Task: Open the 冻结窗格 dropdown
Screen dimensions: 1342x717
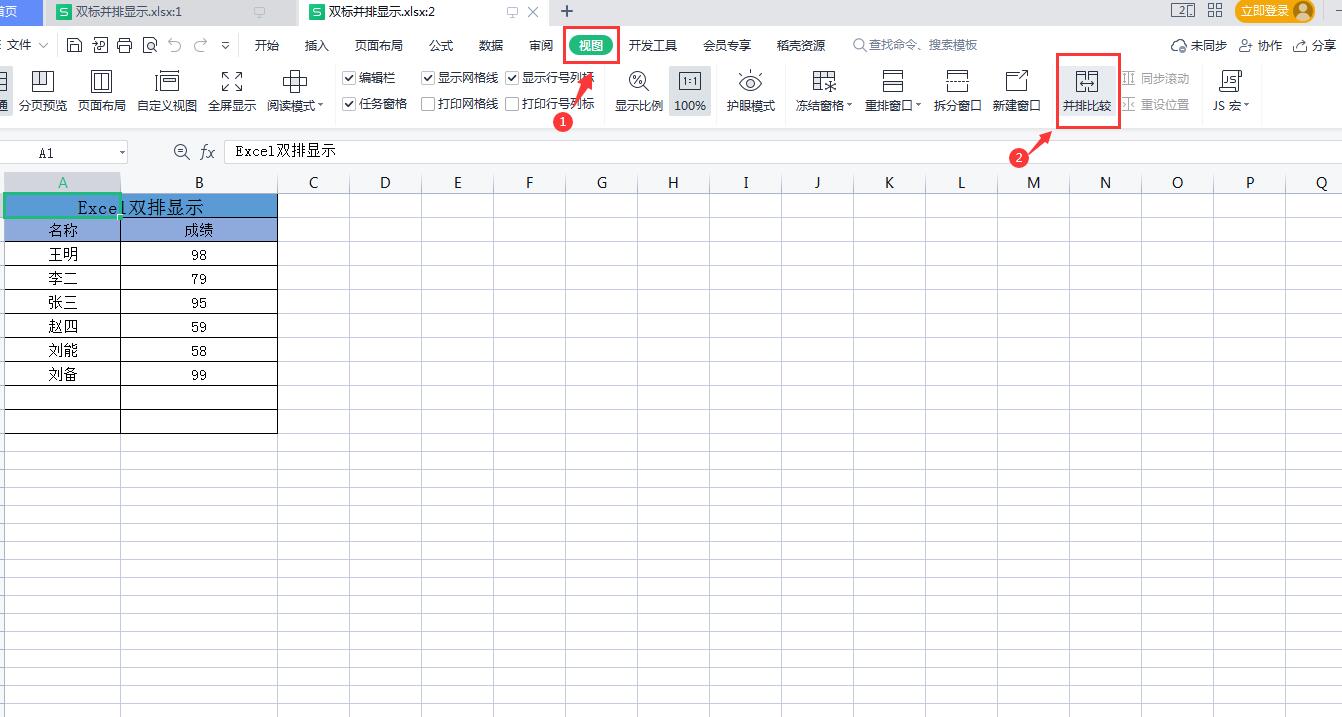Action: (822, 89)
